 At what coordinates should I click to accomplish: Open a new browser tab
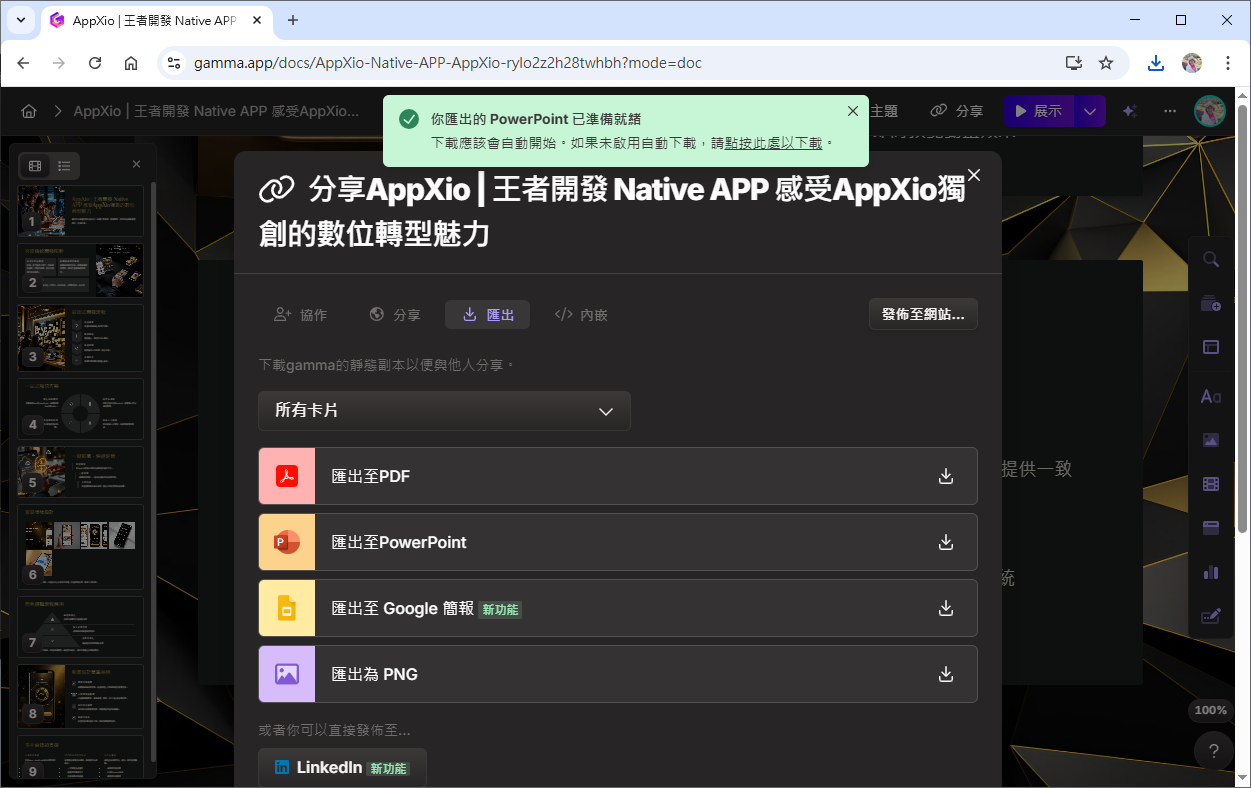point(293,20)
